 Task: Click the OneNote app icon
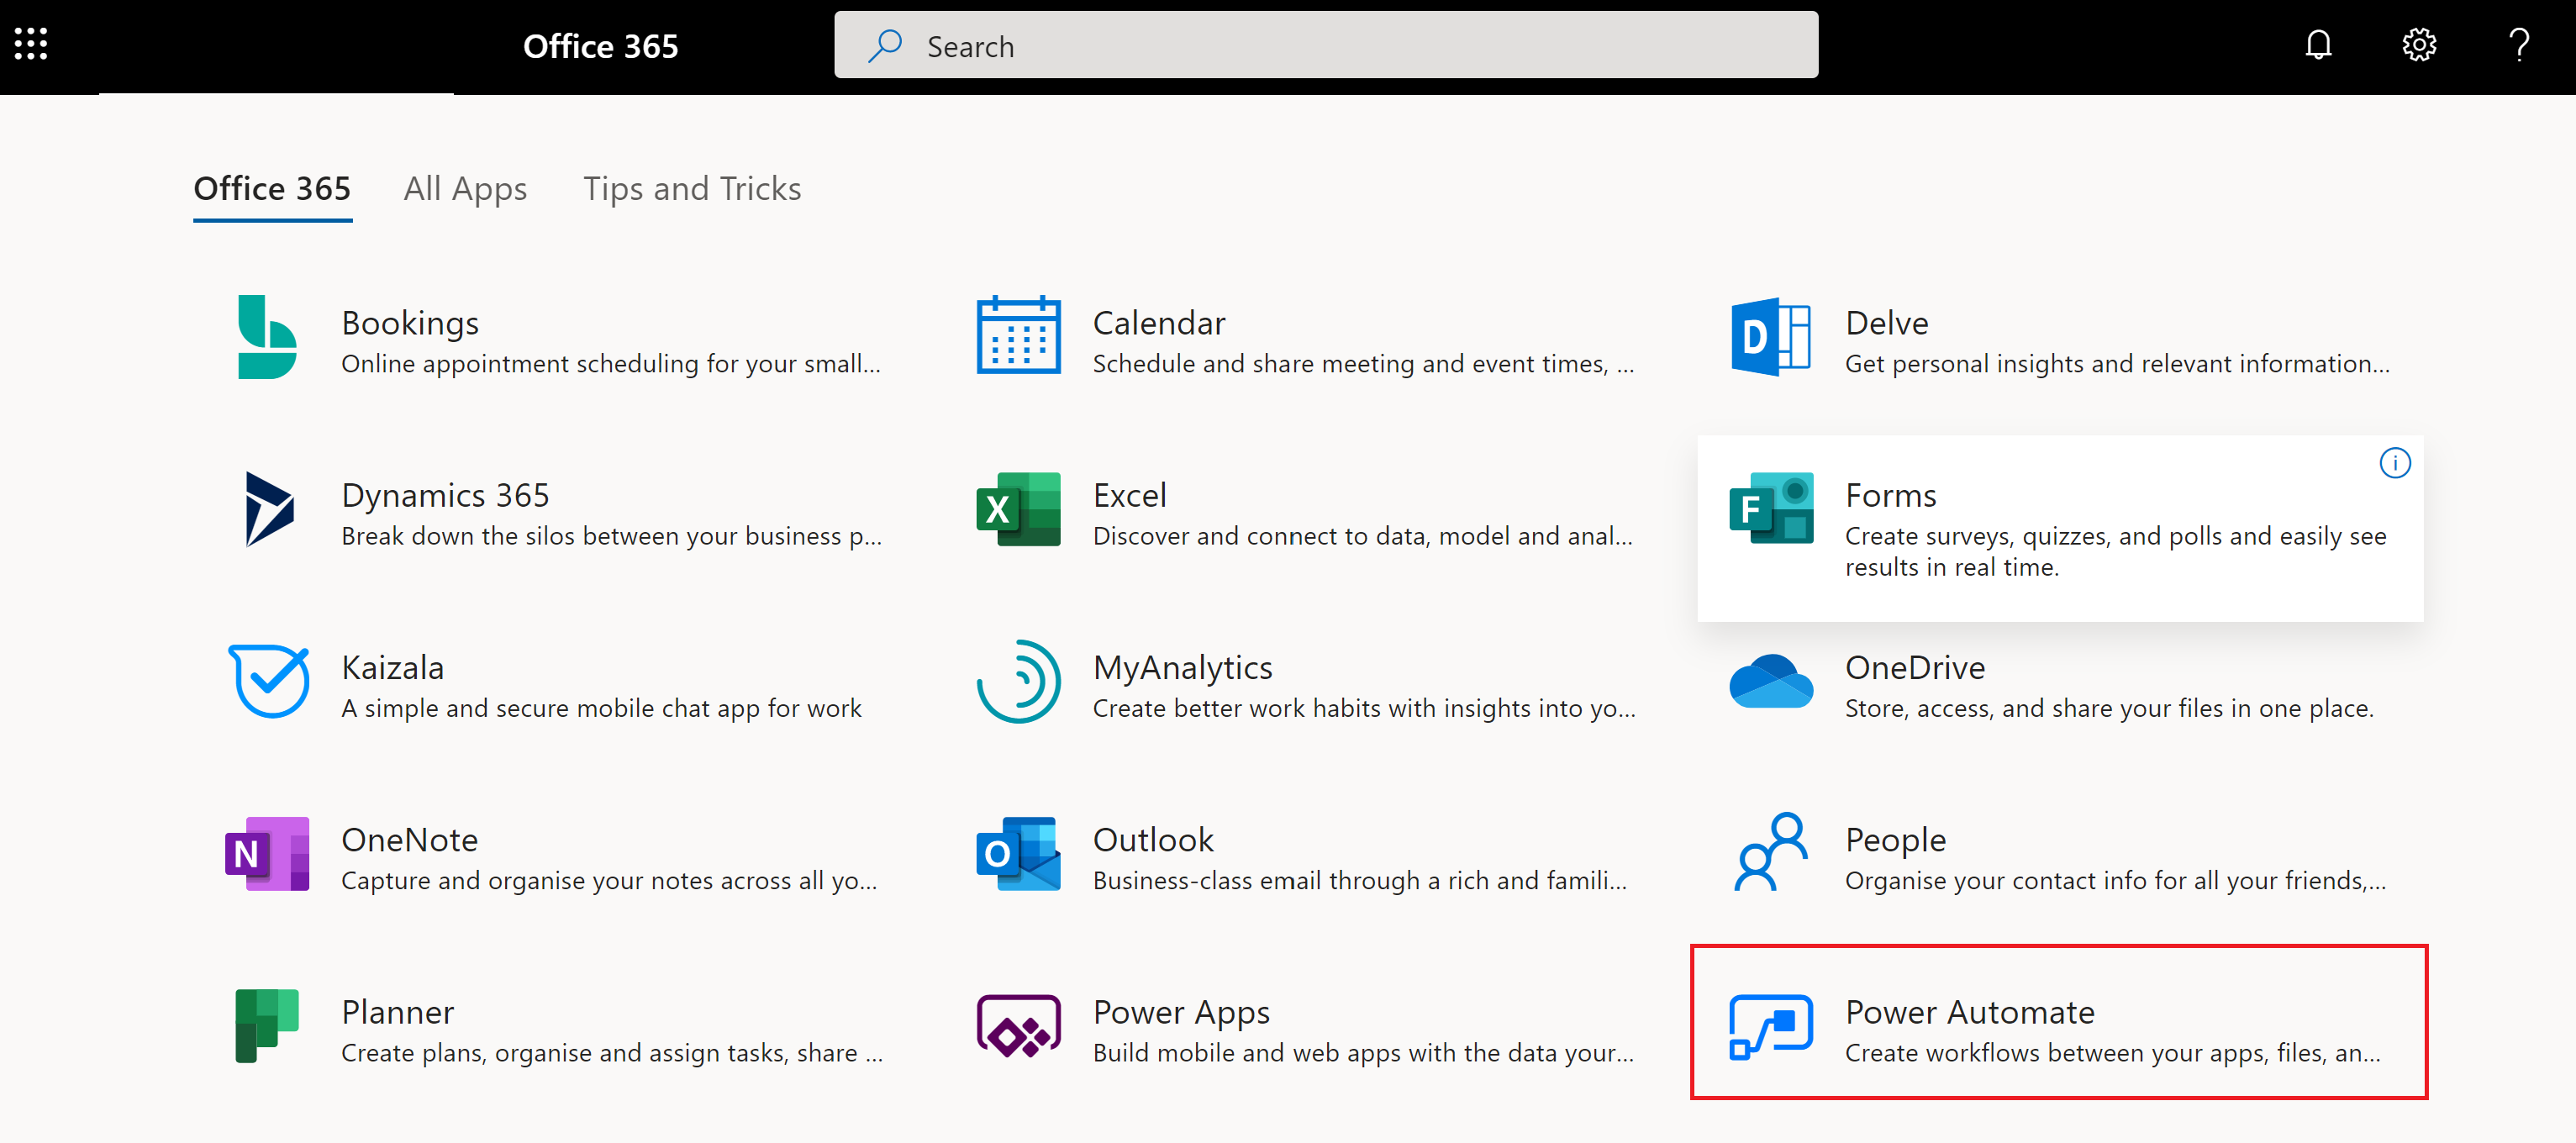pyautogui.click(x=267, y=854)
